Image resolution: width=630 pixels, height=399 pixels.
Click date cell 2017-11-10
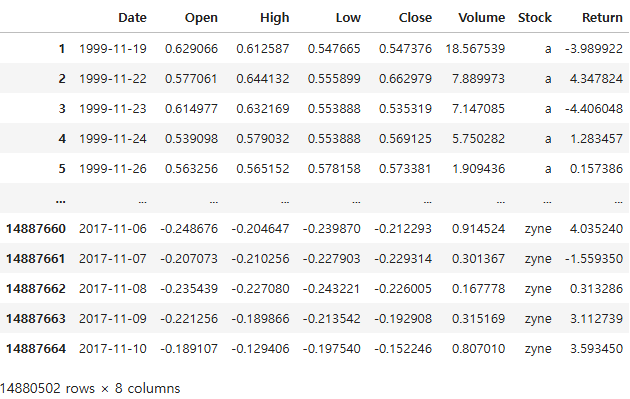click(112, 349)
